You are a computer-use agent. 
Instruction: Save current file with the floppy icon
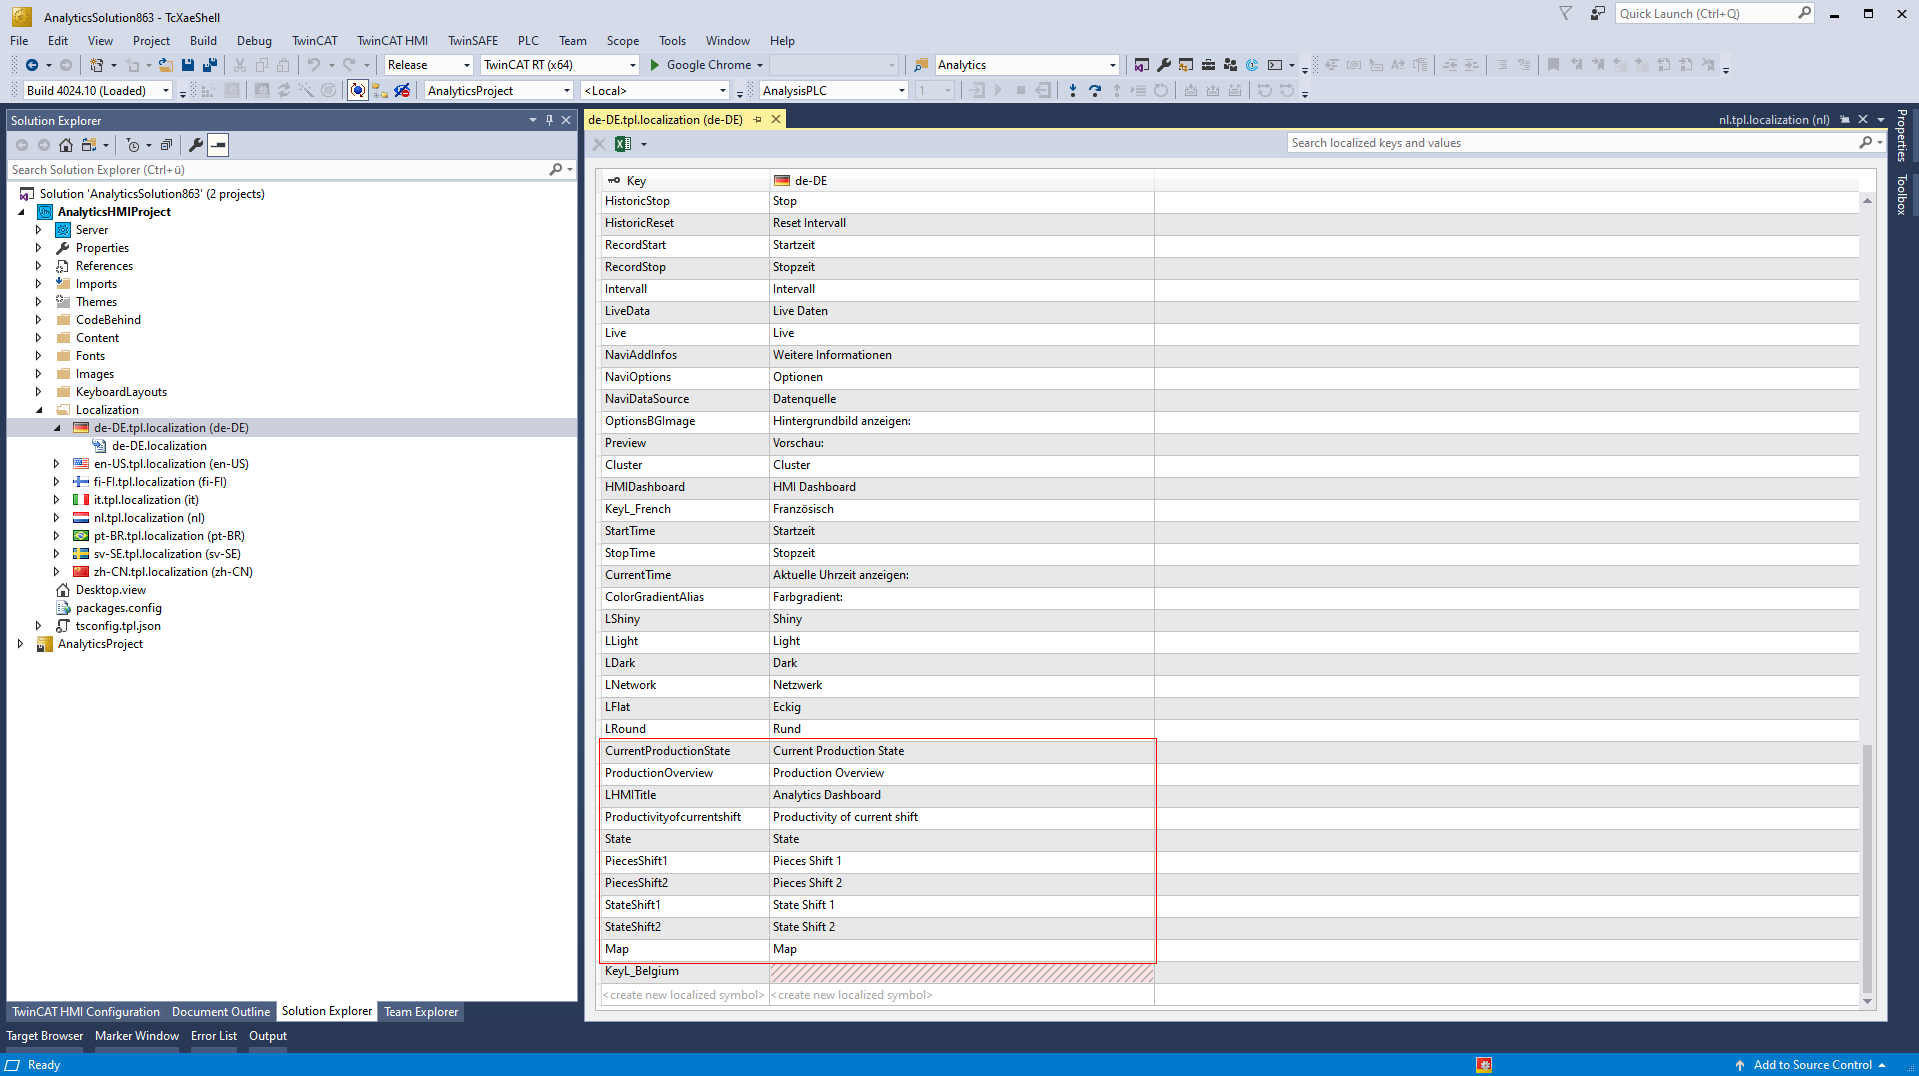[x=188, y=65]
